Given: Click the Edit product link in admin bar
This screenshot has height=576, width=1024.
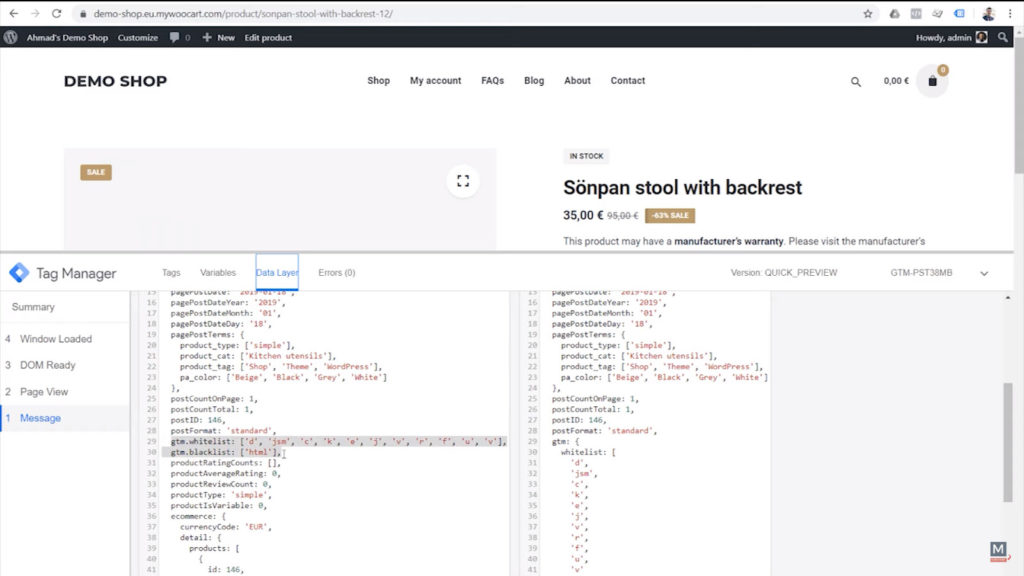Looking at the screenshot, I should click(x=266, y=37).
